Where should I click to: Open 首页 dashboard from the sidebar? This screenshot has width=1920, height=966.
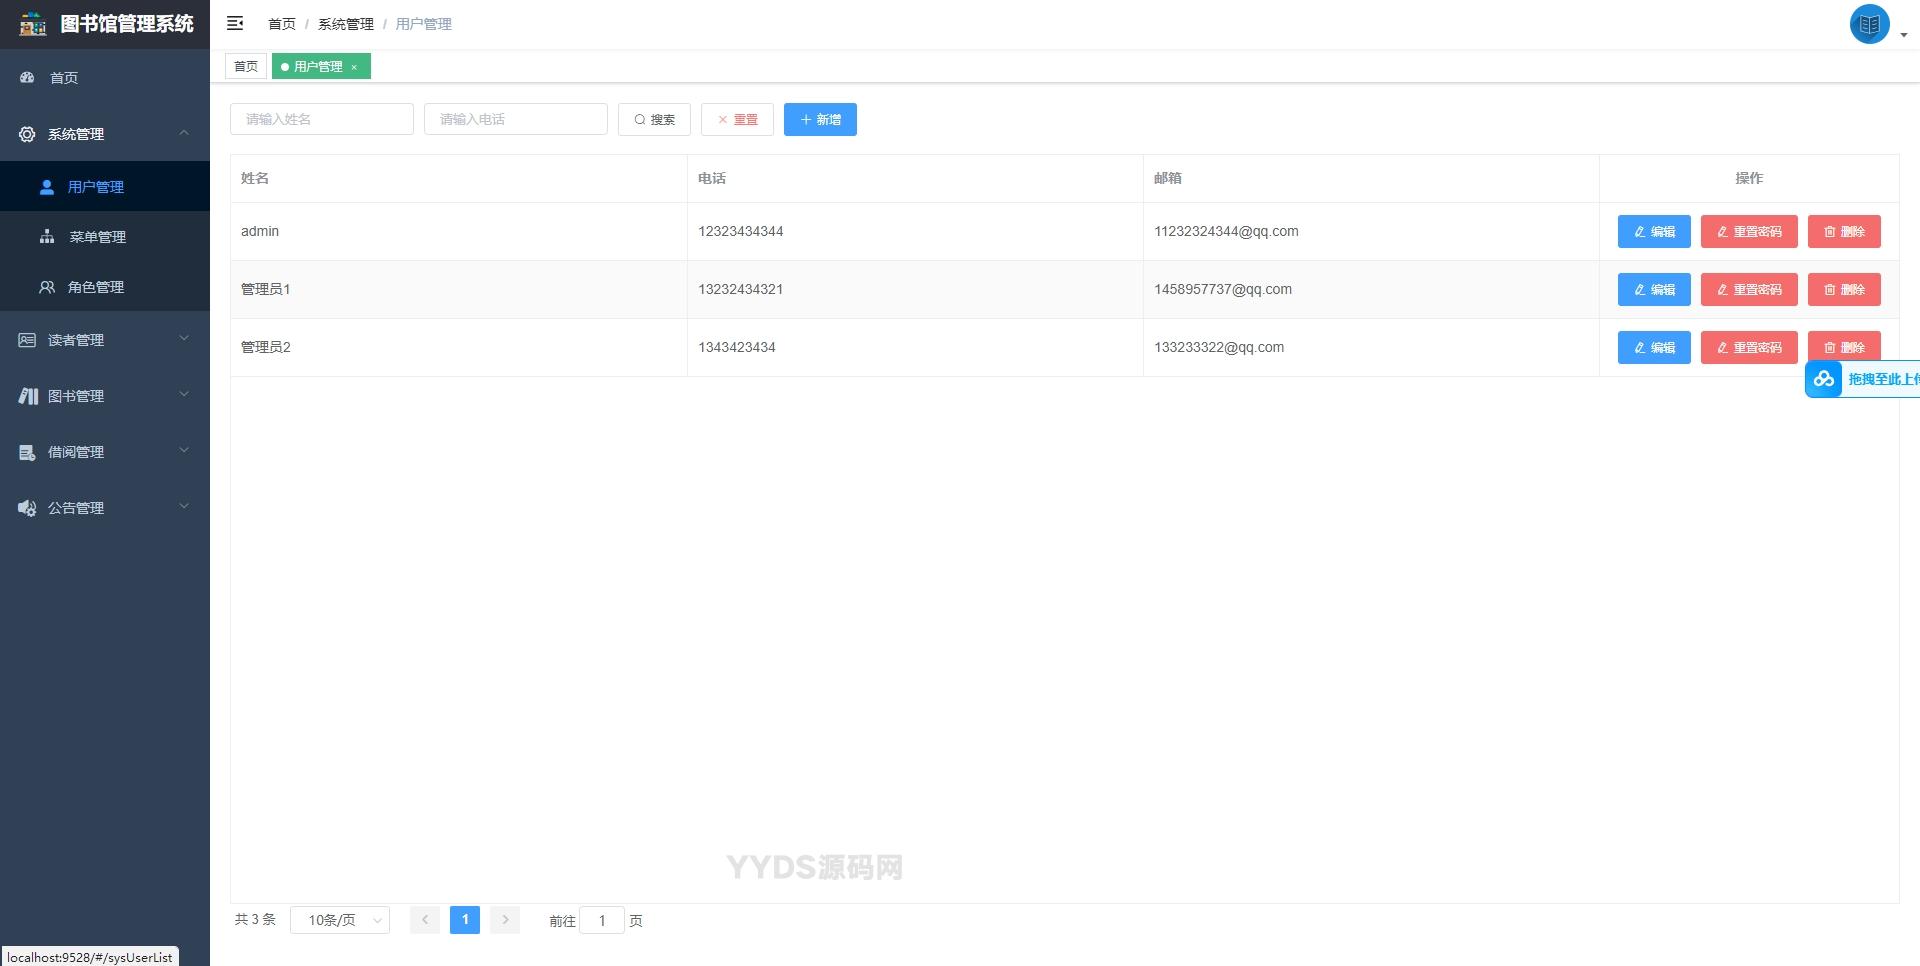coord(64,78)
